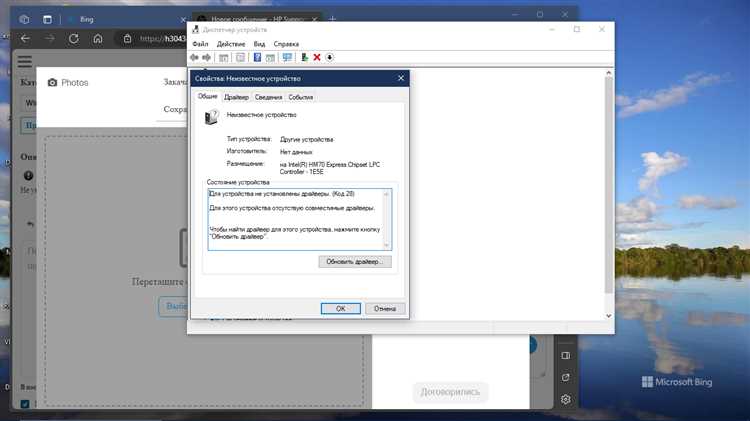Open the Файл menu

[x=200, y=44]
